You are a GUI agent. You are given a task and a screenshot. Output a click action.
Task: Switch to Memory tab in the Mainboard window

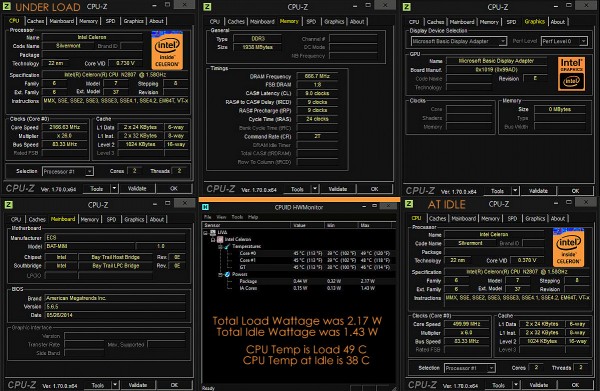pyautogui.click(x=90, y=219)
